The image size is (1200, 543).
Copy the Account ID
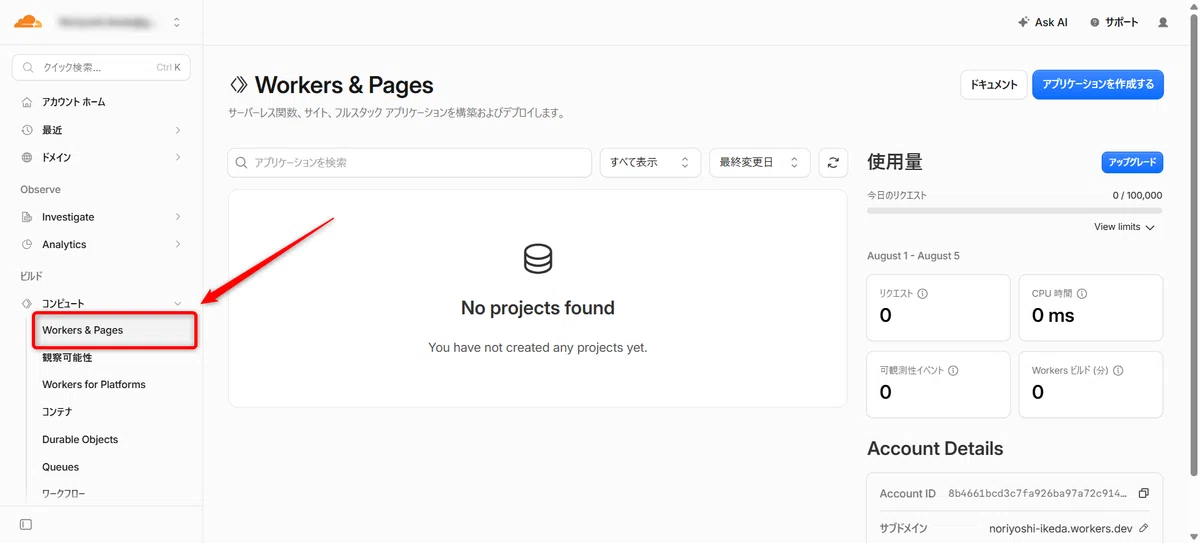[x=1144, y=493]
